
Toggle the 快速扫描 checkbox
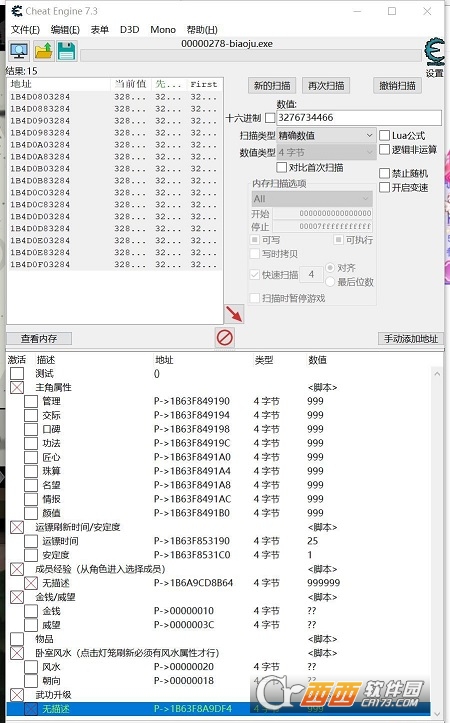click(255, 275)
